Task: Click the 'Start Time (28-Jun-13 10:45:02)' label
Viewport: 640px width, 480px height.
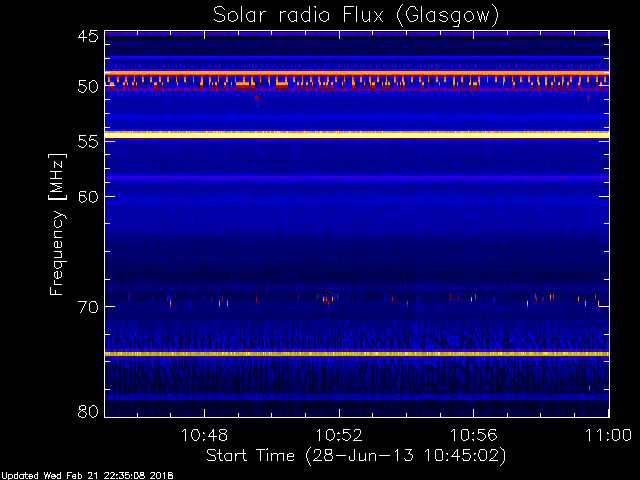Action: [x=356, y=456]
